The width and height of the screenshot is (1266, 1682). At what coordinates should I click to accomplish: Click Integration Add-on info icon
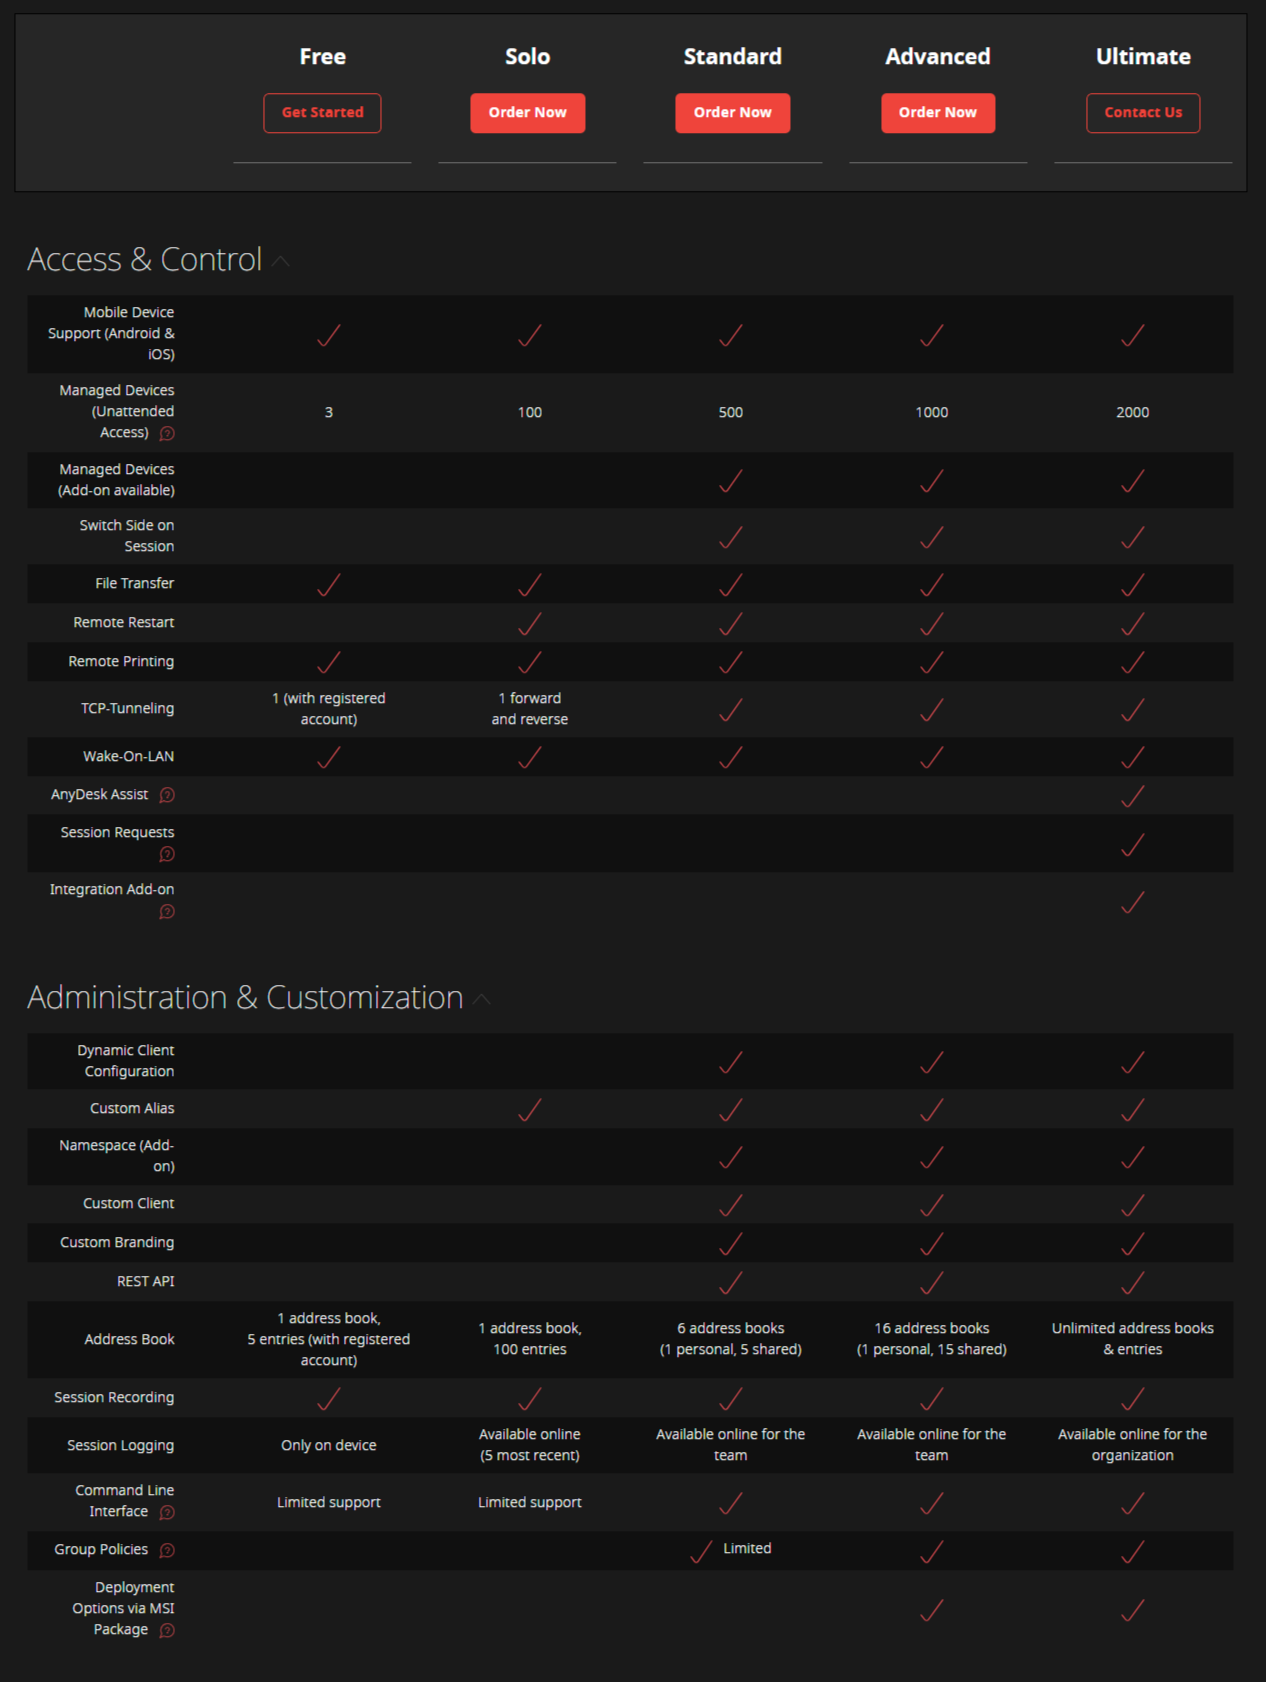[x=167, y=911]
